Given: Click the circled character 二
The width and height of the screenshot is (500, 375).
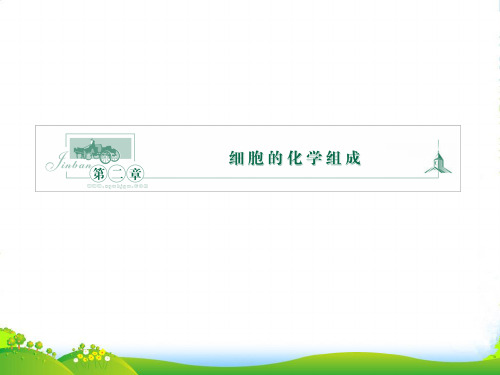Looking at the screenshot, I should 117,173.
